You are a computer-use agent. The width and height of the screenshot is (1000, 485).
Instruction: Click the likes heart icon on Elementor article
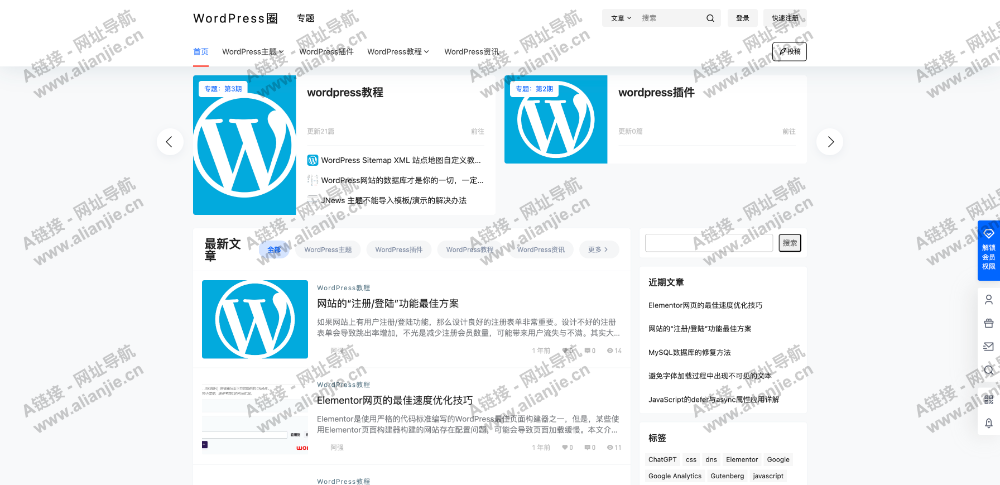click(564, 447)
